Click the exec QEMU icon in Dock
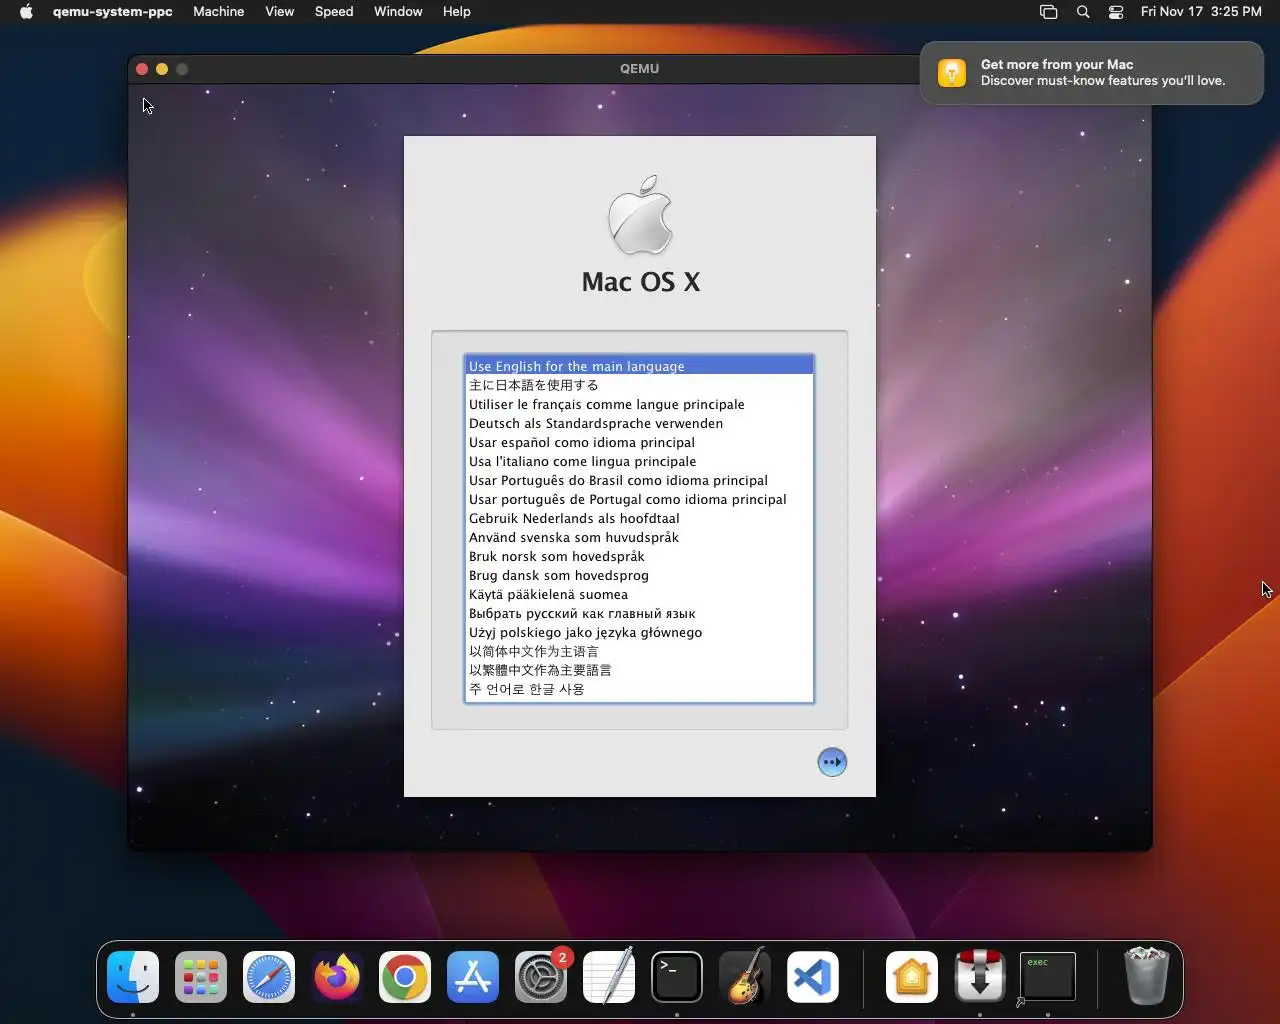The height and width of the screenshot is (1024, 1280). pyautogui.click(x=1048, y=977)
